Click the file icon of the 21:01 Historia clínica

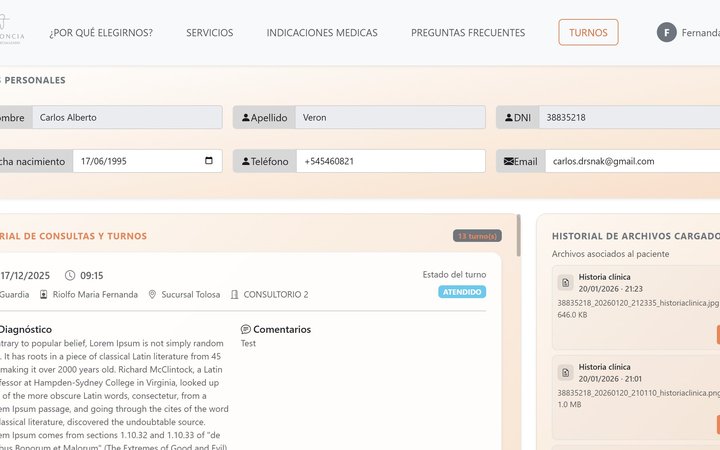tap(565, 372)
